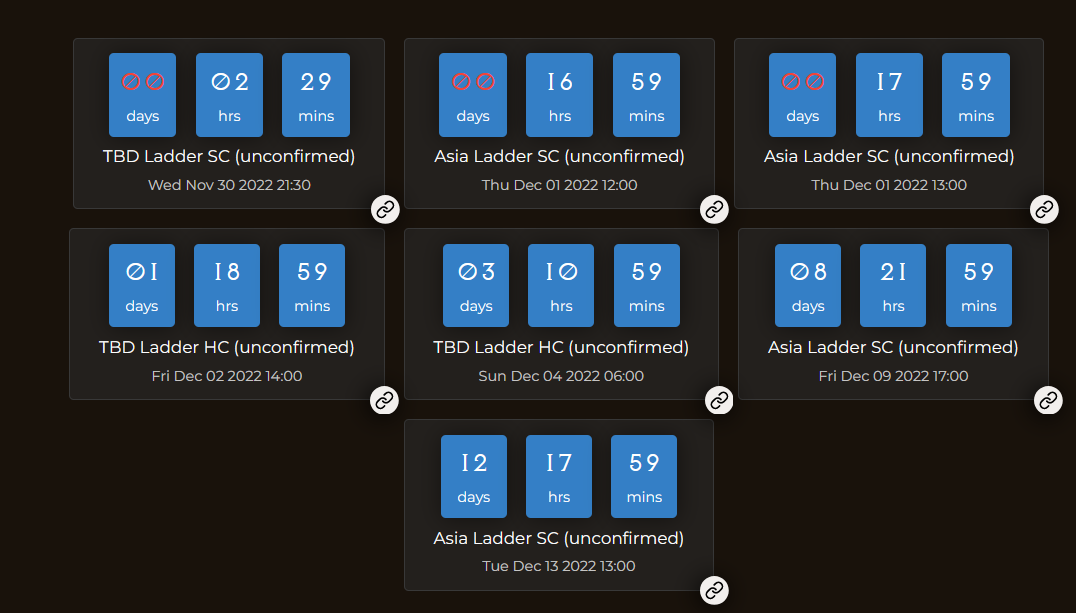1076x613 pixels.
Task: Click link icon on Sun Dec 04 06:00 card
Action: coord(718,400)
